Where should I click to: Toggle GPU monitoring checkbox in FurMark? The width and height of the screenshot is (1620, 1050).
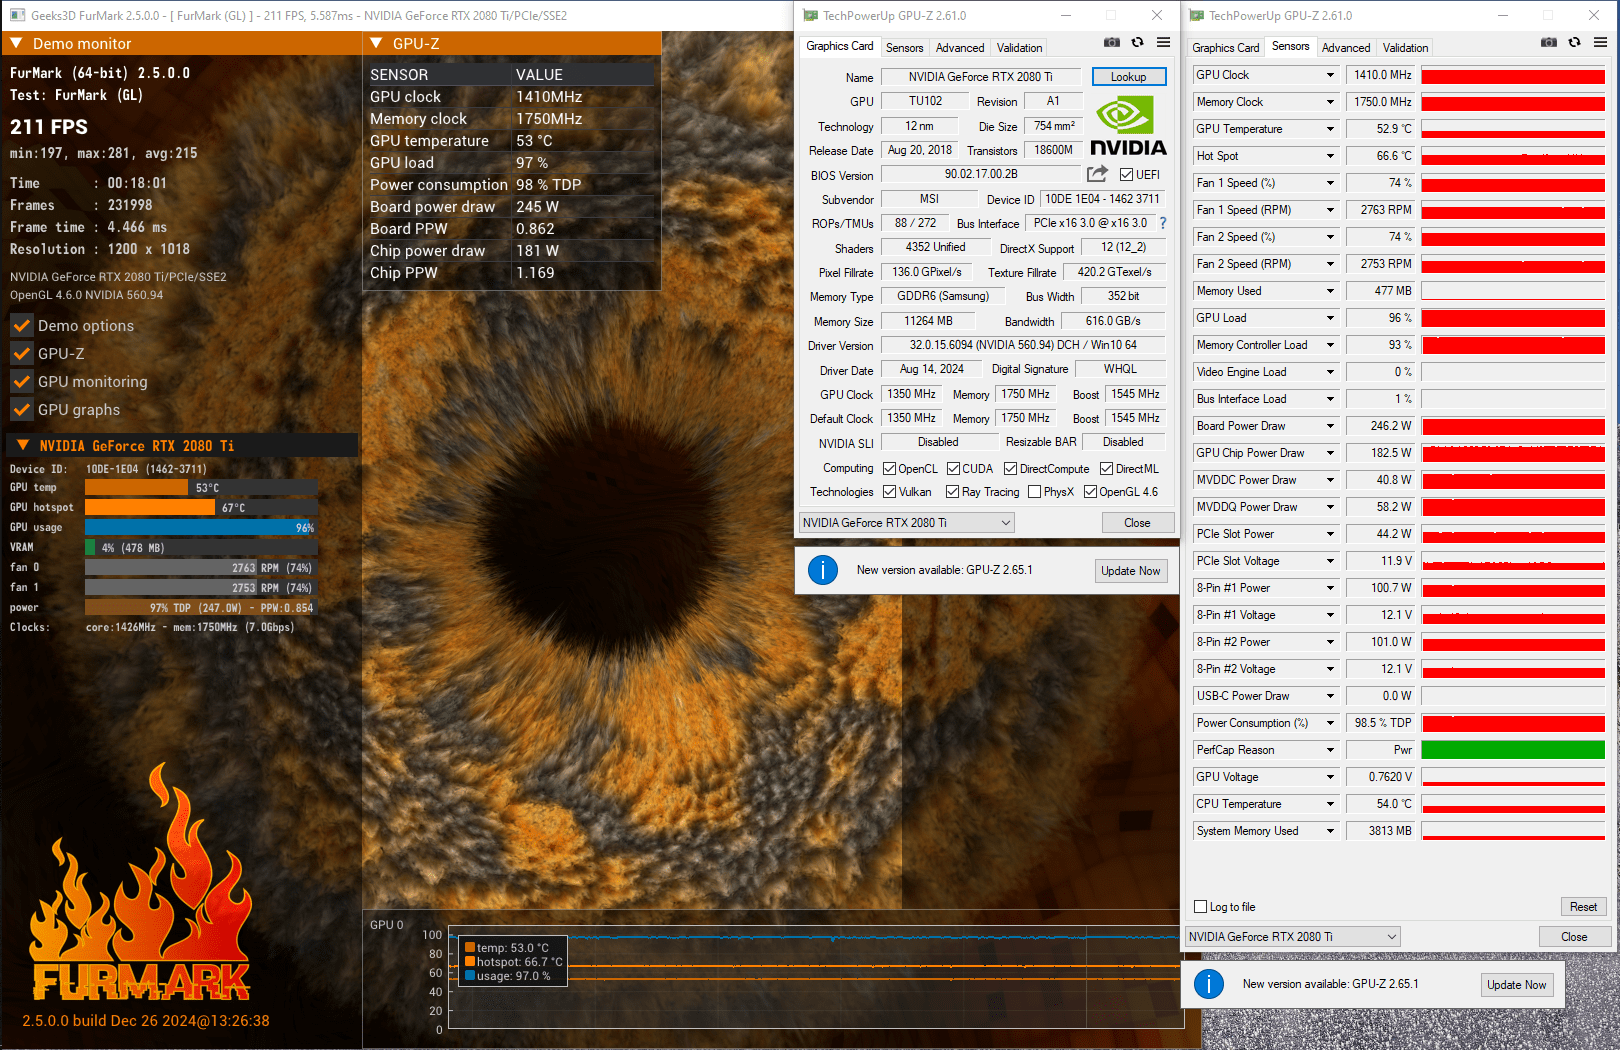point(21,381)
